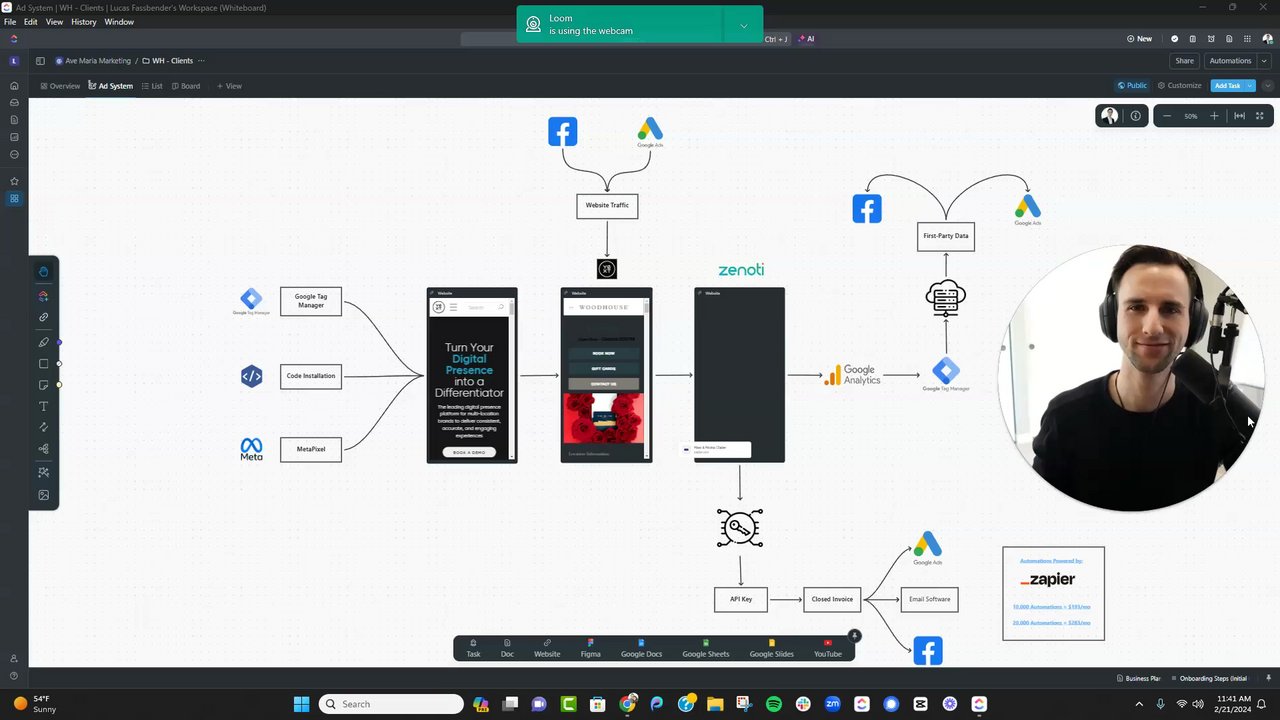Select the hand pan tool

(43, 271)
